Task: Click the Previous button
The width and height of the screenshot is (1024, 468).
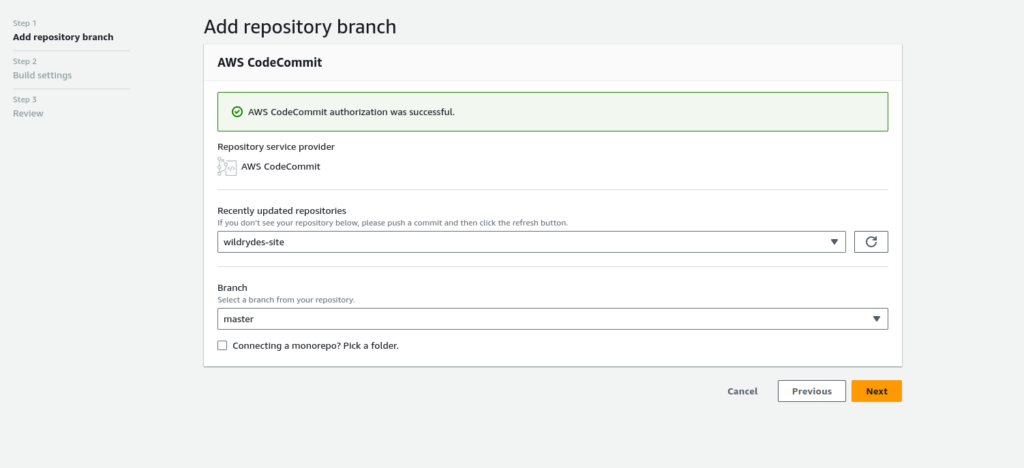Action: tap(812, 391)
